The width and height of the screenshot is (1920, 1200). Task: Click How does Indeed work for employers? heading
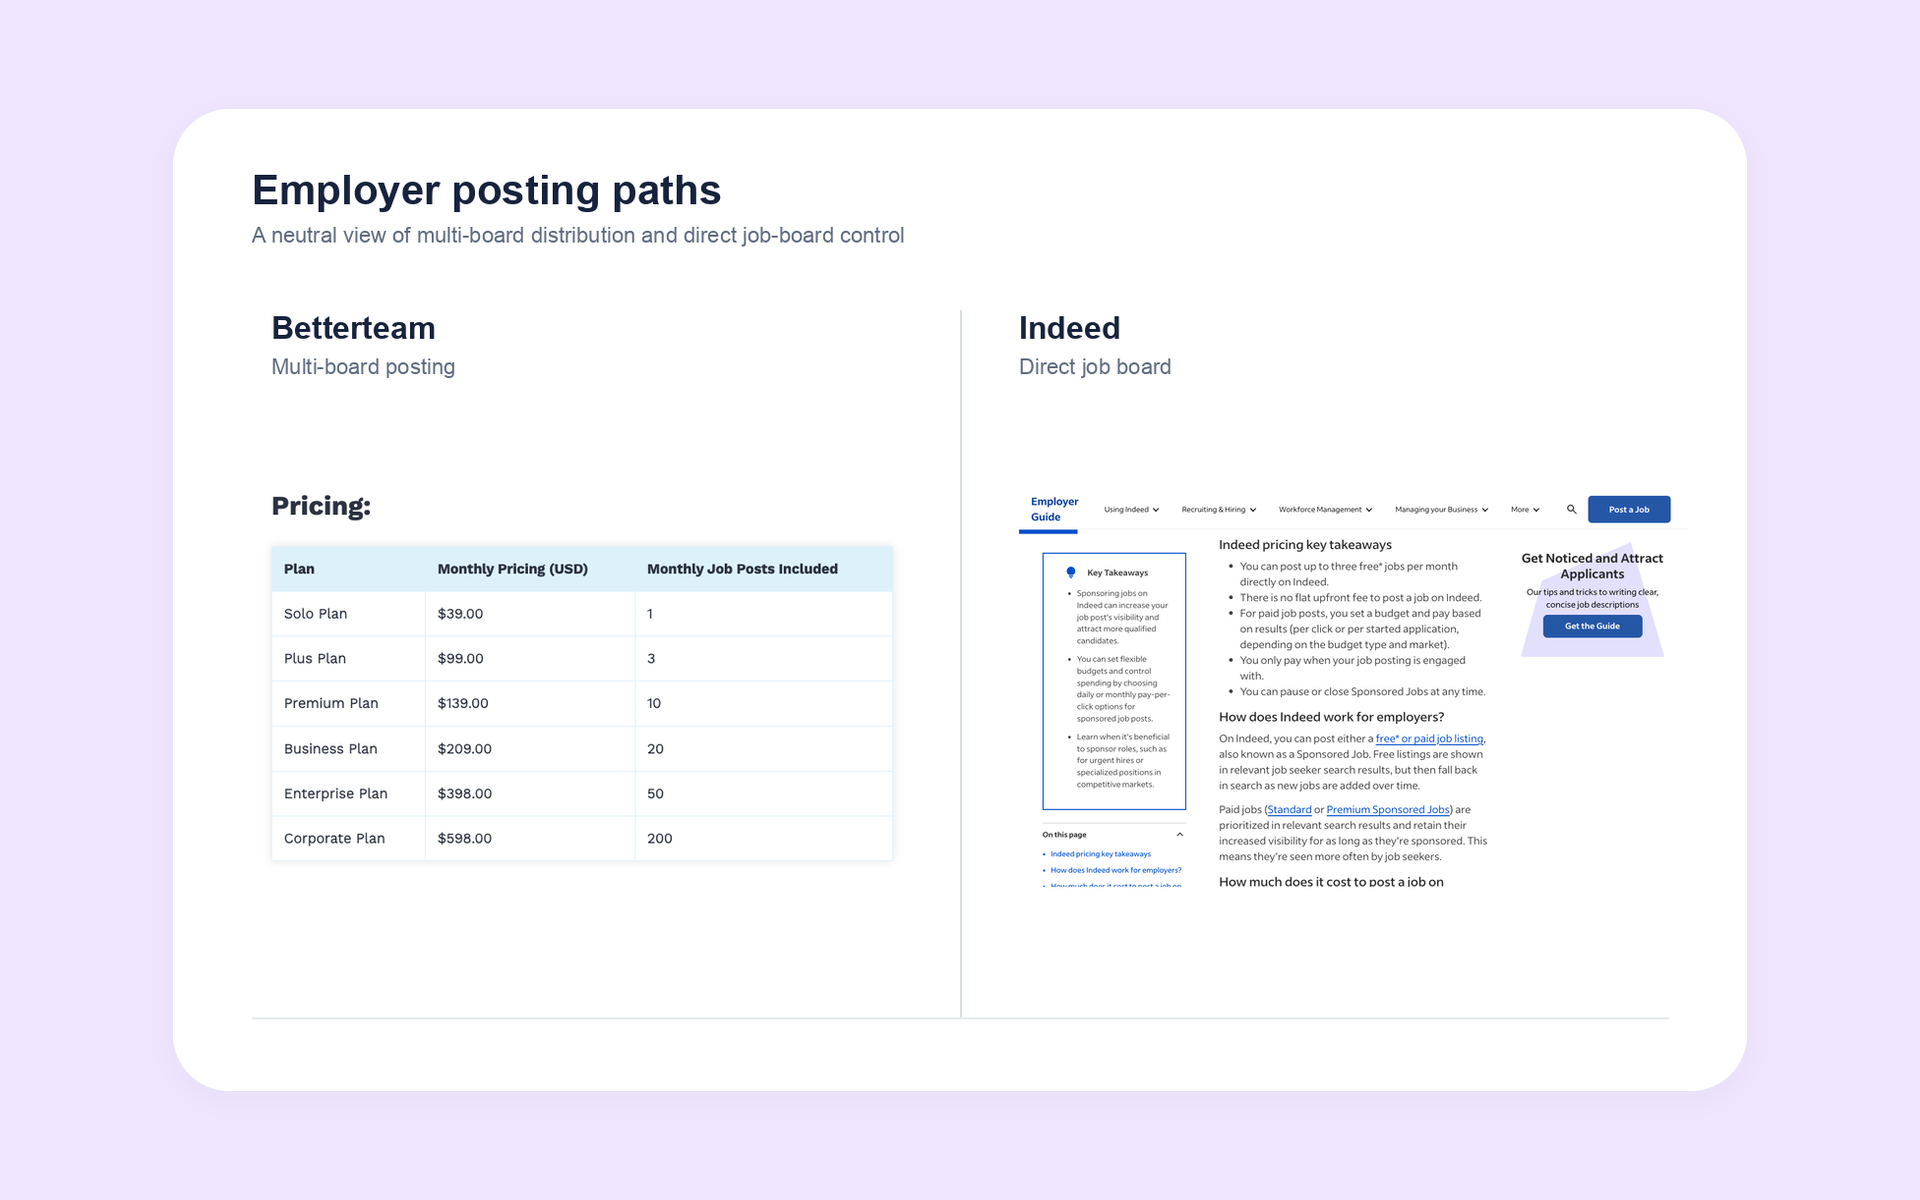pos(1331,717)
